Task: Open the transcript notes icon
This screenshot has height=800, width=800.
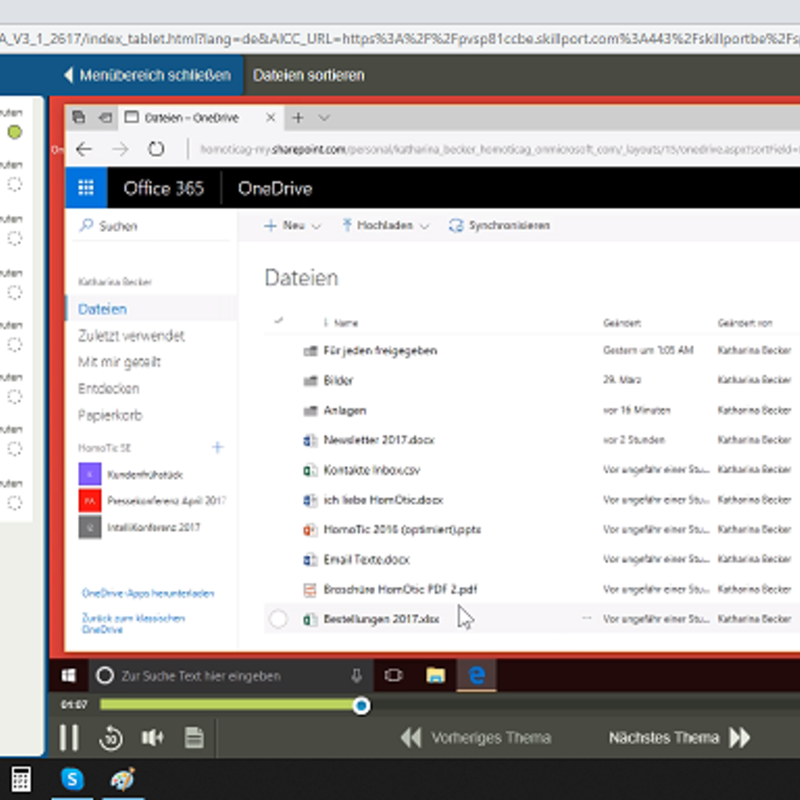Action: [x=194, y=738]
